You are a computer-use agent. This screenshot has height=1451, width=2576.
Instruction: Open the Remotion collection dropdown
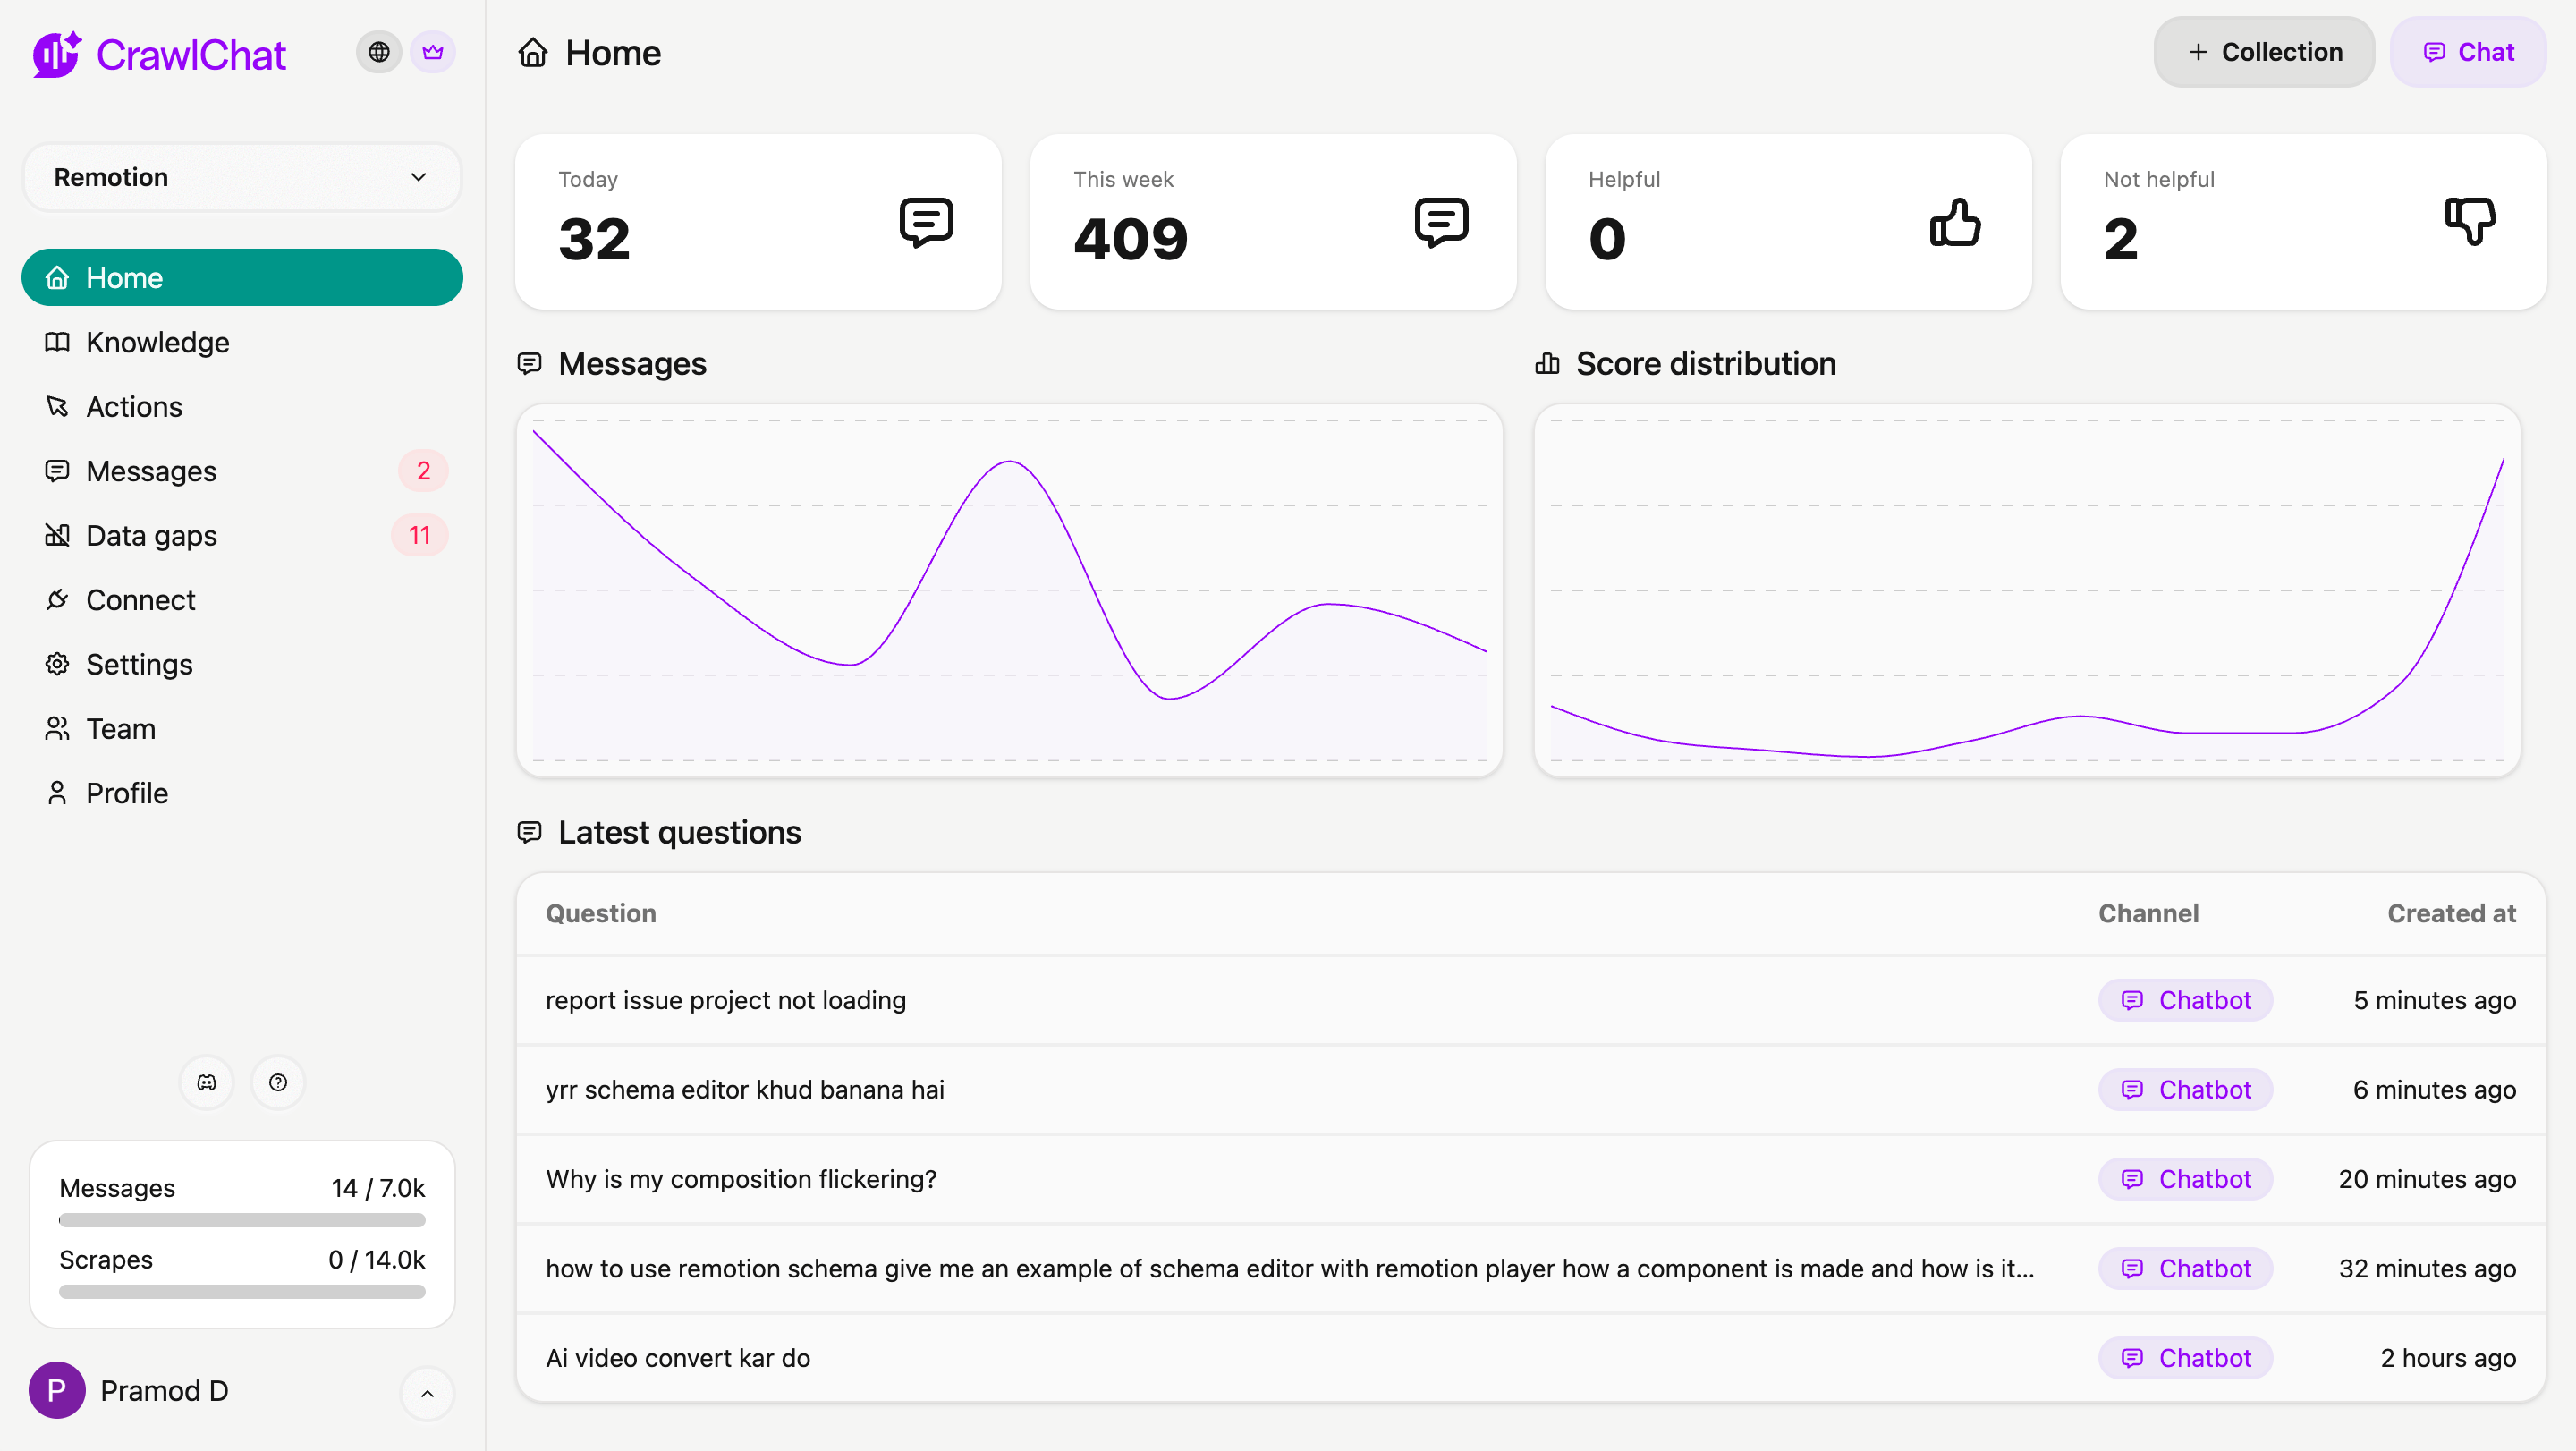pyautogui.click(x=242, y=177)
